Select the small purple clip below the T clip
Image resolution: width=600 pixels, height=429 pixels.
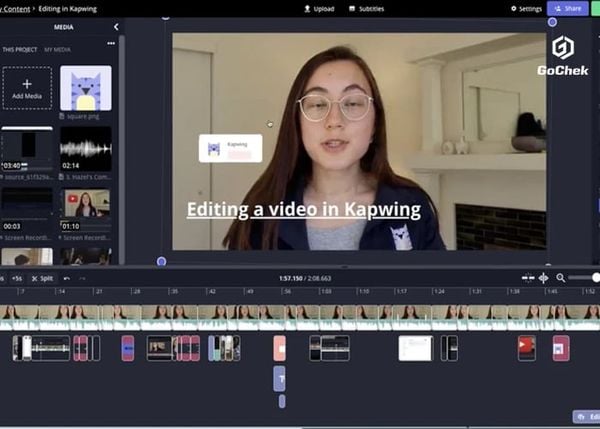[x=282, y=401]
